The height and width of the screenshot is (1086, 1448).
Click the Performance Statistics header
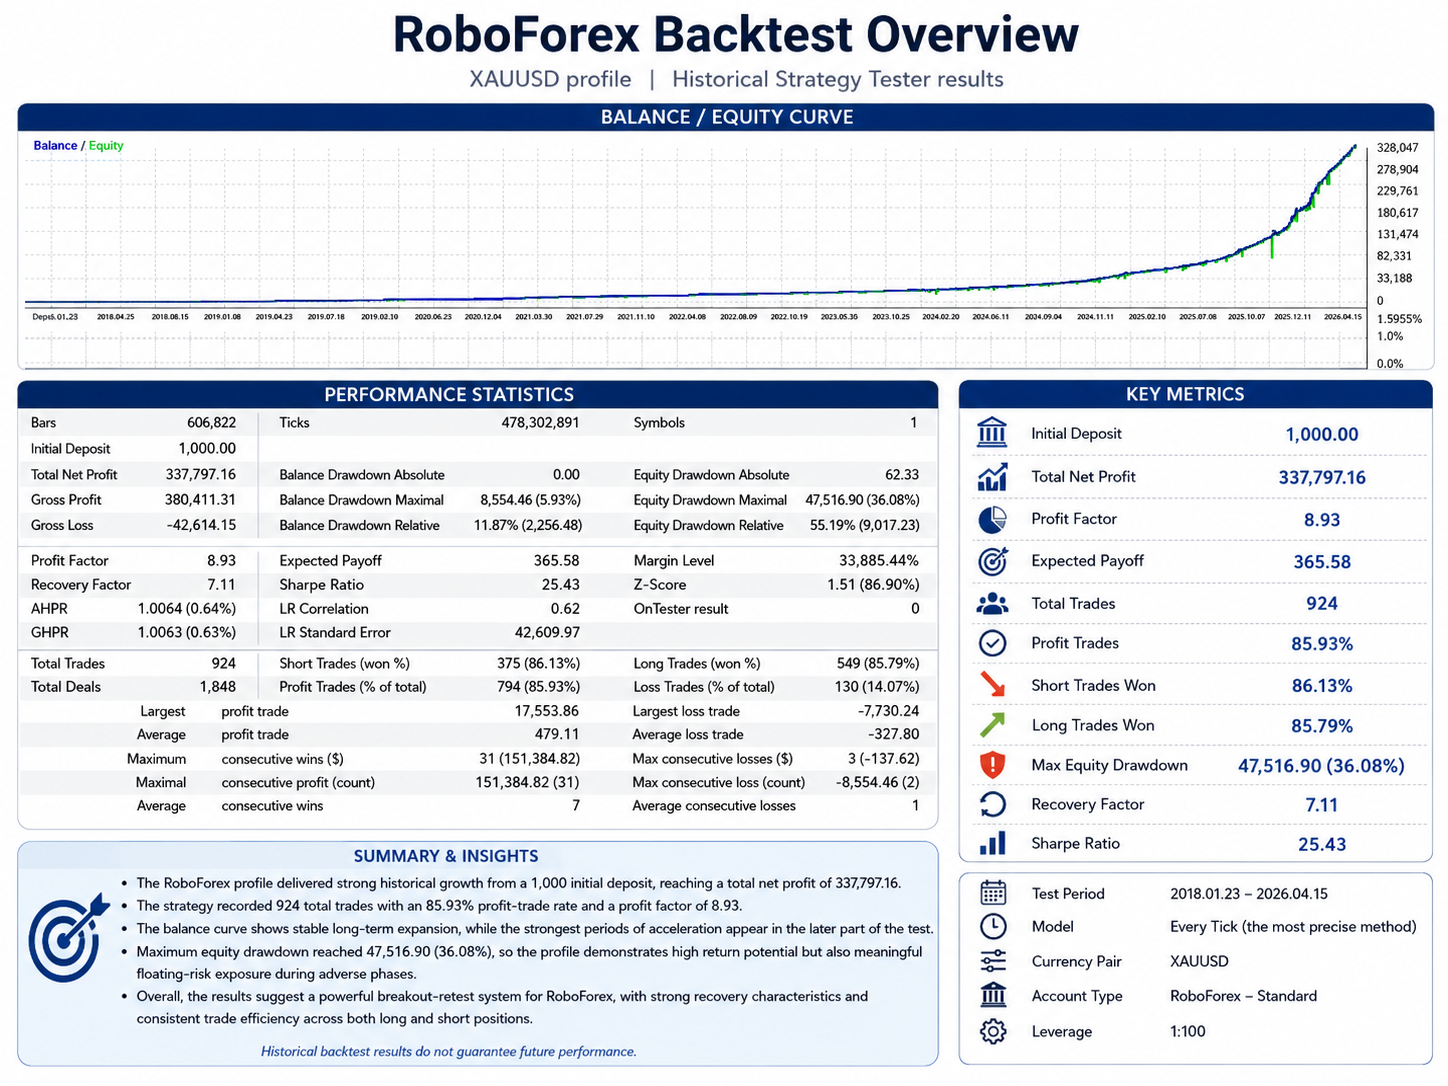pyautogui.click(x=478, y=394)
